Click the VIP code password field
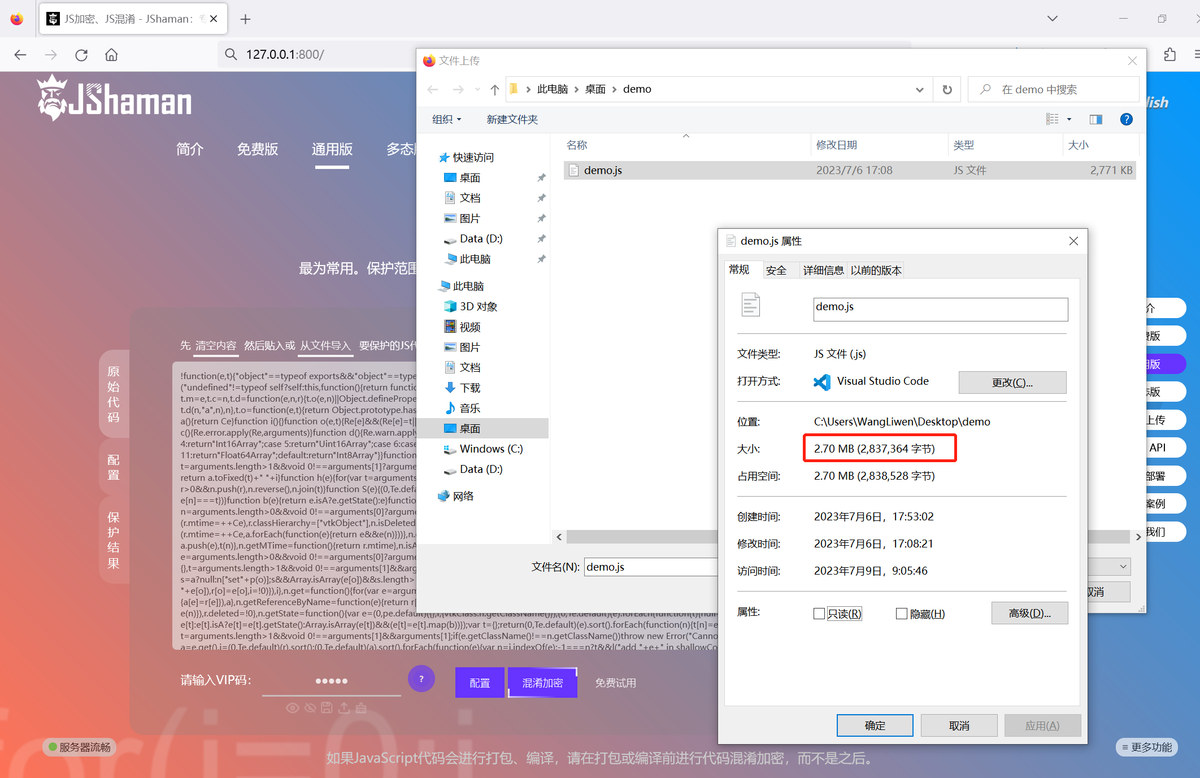The image size is (1200, 778). click(330, 682)
